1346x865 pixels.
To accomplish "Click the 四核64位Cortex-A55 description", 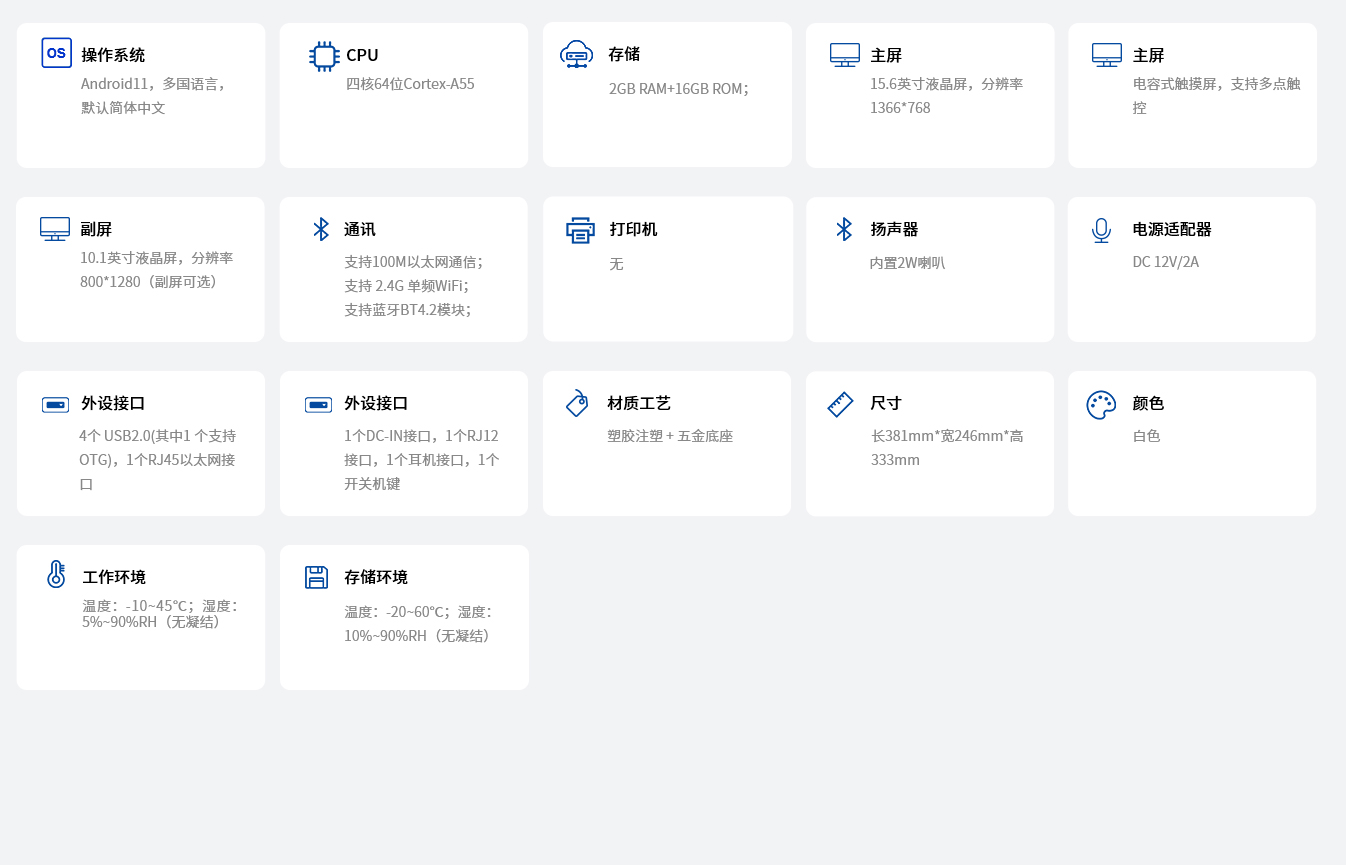I will tap(410, 84).
